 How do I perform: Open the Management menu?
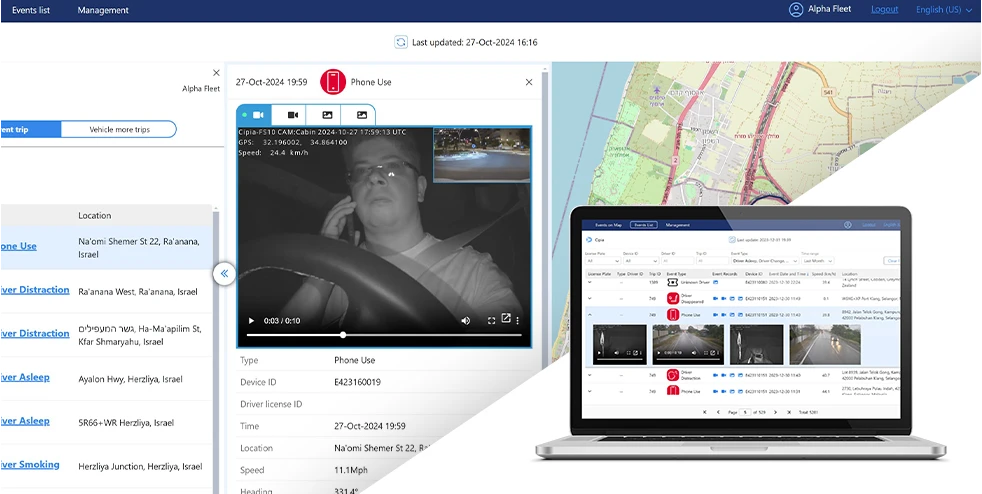pos(103,10)
